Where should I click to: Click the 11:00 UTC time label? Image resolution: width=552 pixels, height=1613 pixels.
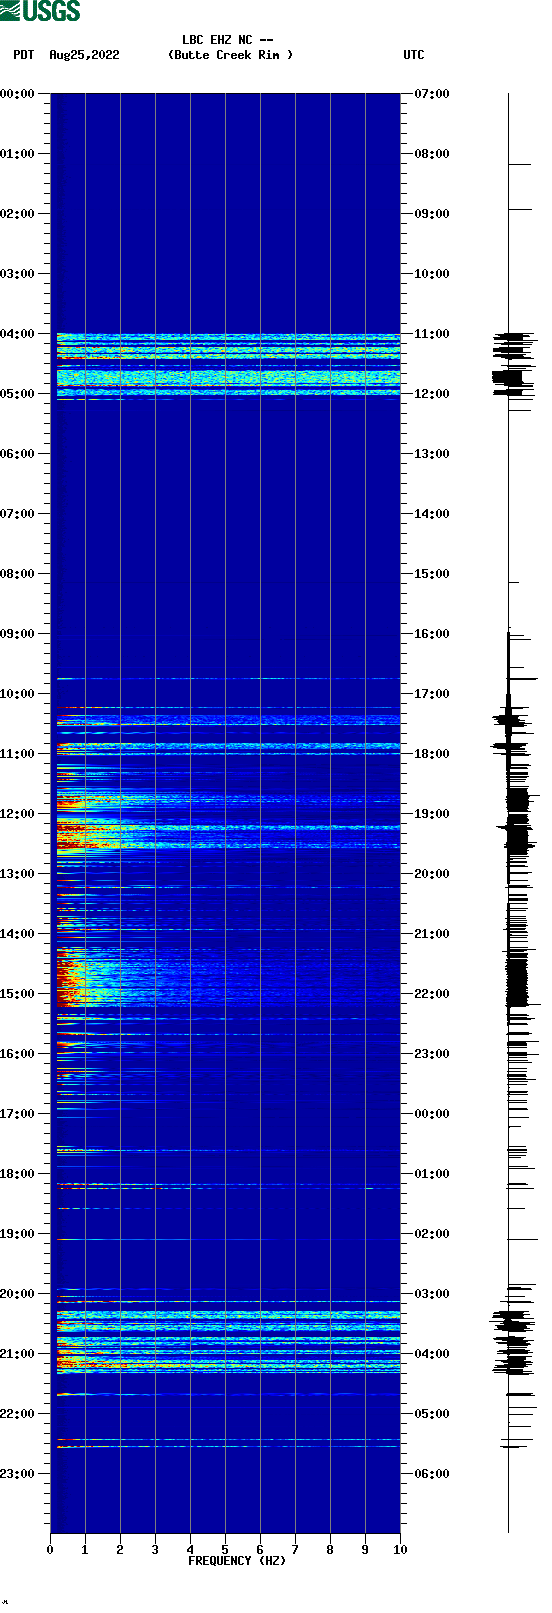pyautogui.click(x=432, y=334)
